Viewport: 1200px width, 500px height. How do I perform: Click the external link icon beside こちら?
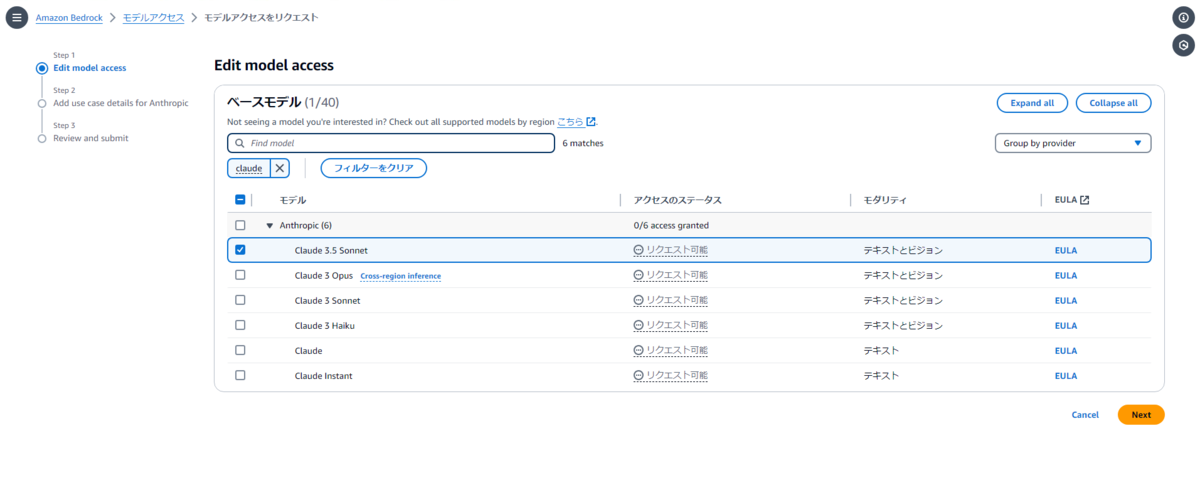click(x=591, y=122)
